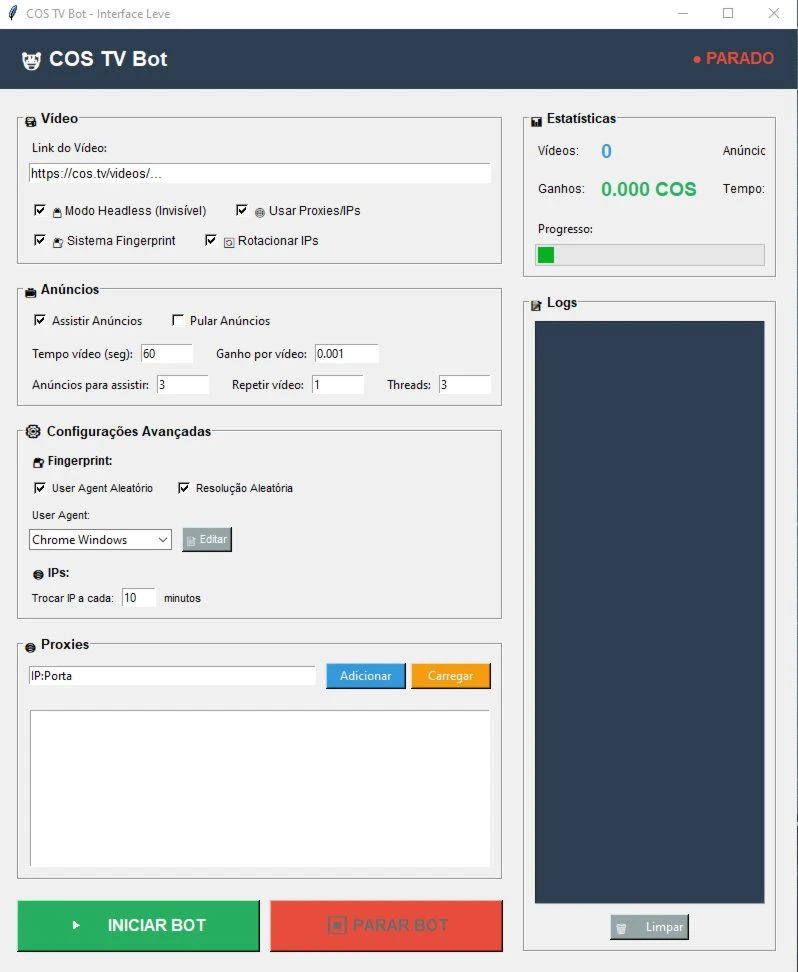This screenshot has height=972, width=798.
Task: Click the trash icon on Limpar button
Action: click(x=621, y=928)
